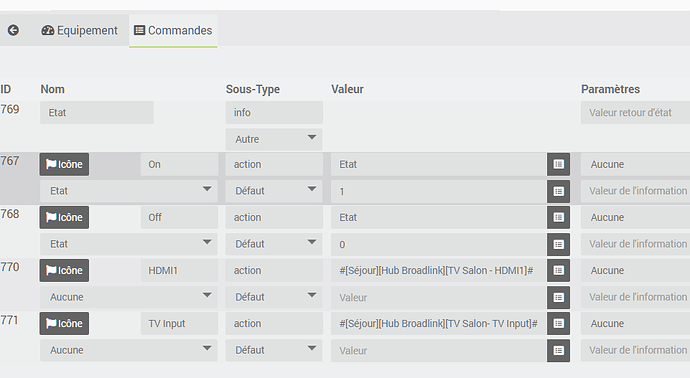The image size is (690, 378).
Task: Expand the Autre sub-type dropdown
Action: 274,139
